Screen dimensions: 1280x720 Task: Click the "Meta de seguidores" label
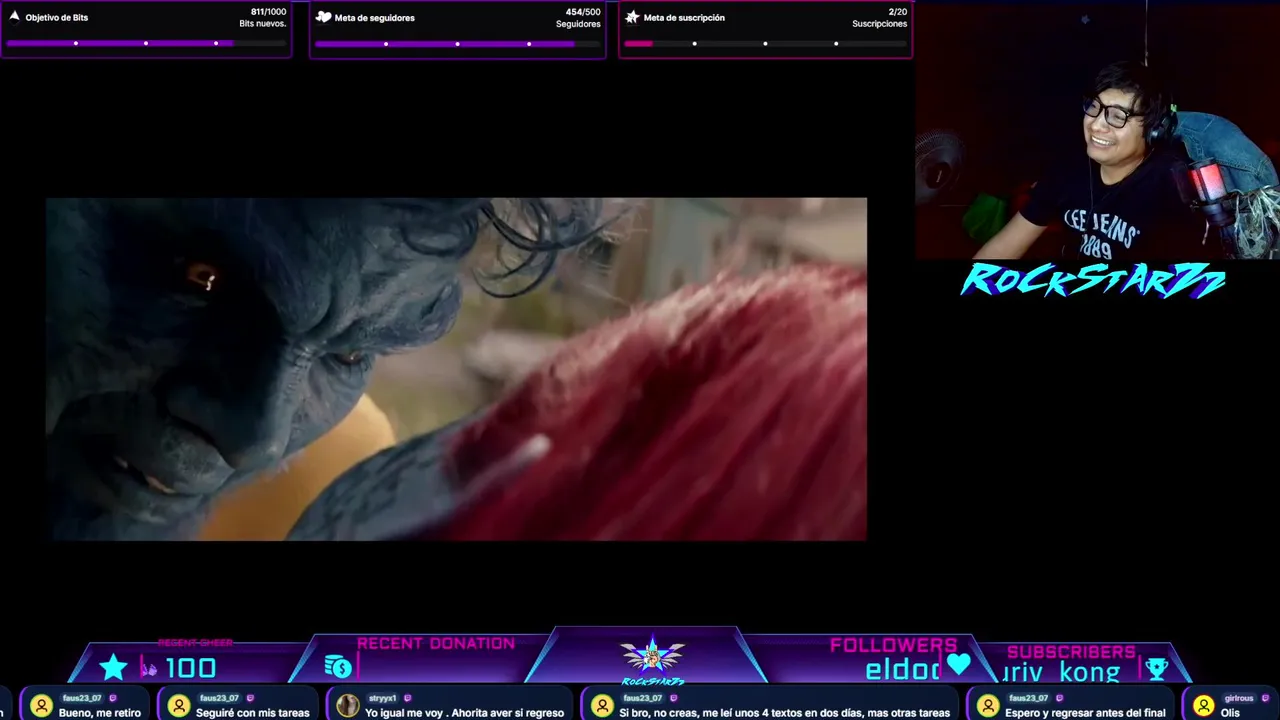tap(374, 18)
